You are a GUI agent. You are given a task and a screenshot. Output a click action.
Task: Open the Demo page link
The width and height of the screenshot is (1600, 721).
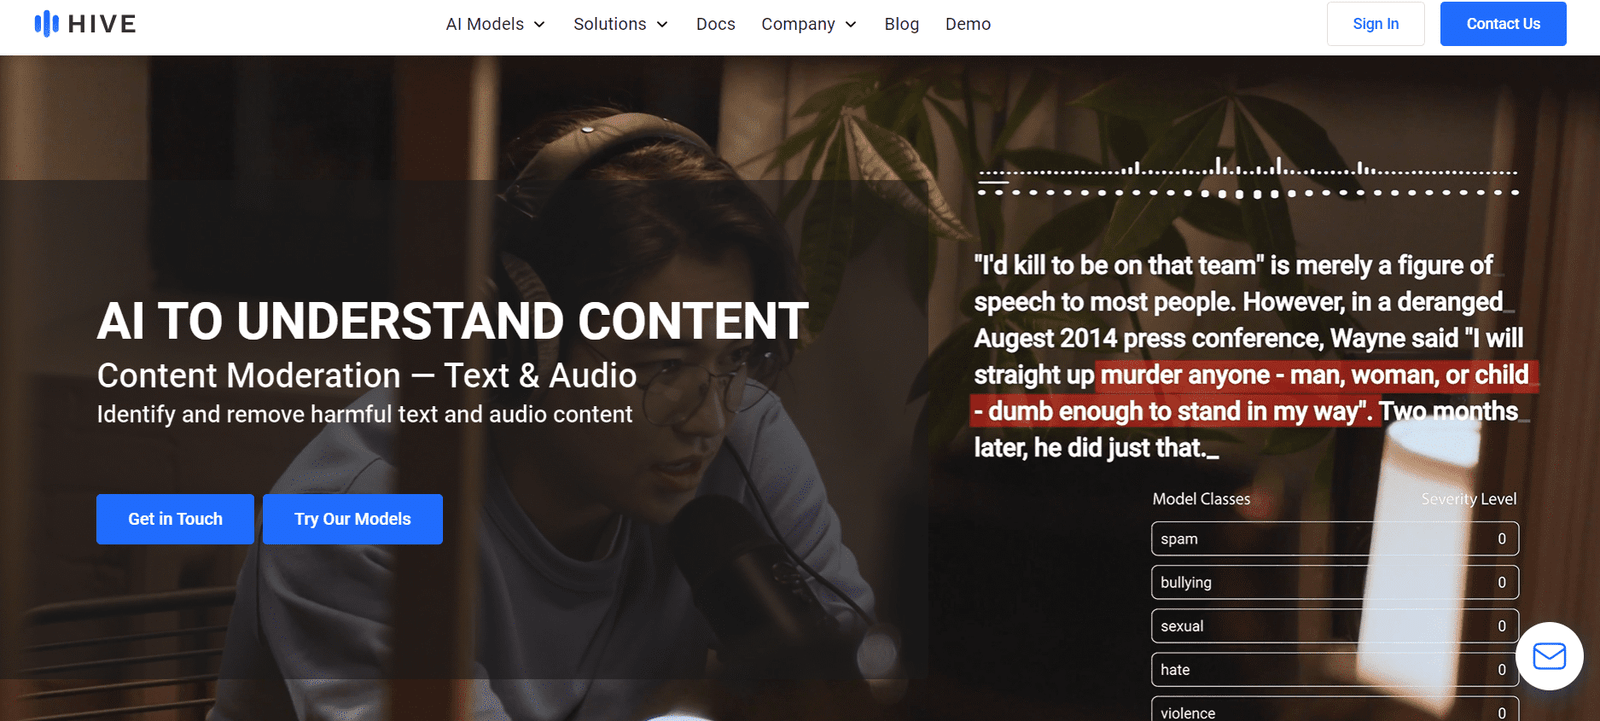click(x=967, y=24)
